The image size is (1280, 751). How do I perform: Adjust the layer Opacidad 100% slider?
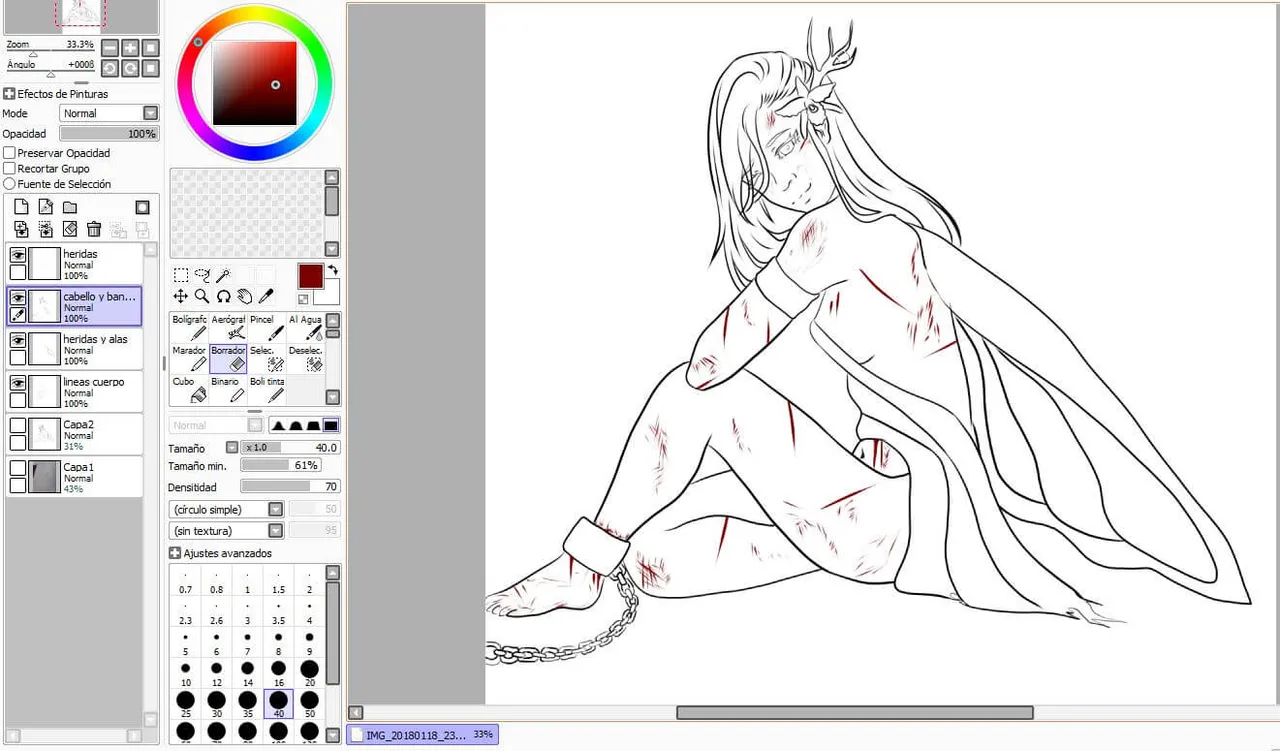(x=109, y=133)
